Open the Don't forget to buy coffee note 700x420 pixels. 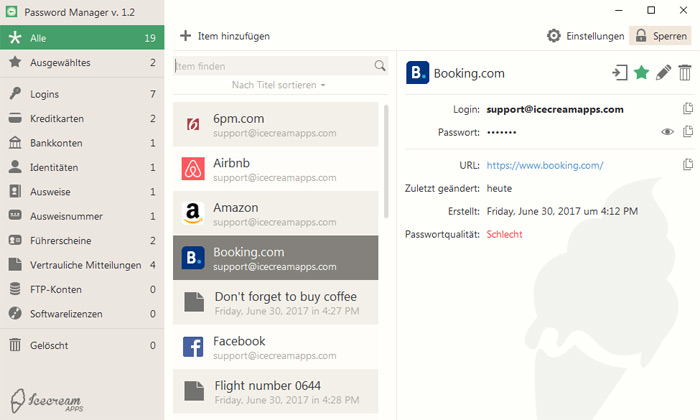(275, 302)
